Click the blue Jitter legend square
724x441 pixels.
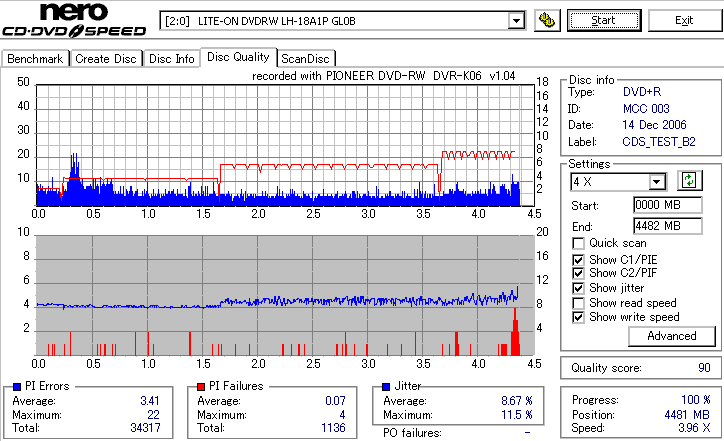click(x=386, y=387)
